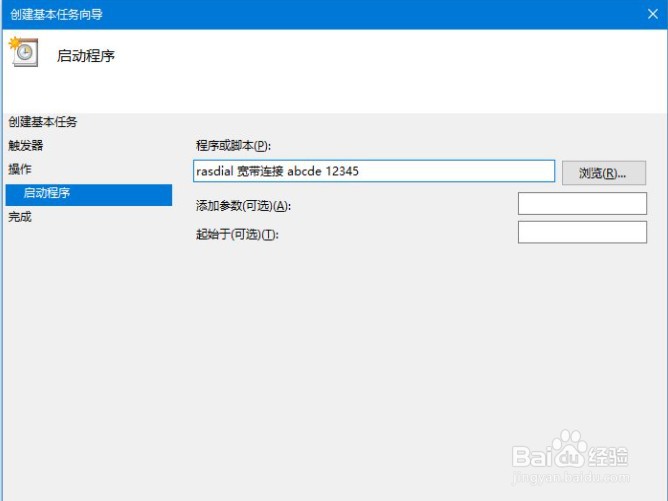
Task: Select 触发器 step in sidebar
Action: (x=26, y=145)
